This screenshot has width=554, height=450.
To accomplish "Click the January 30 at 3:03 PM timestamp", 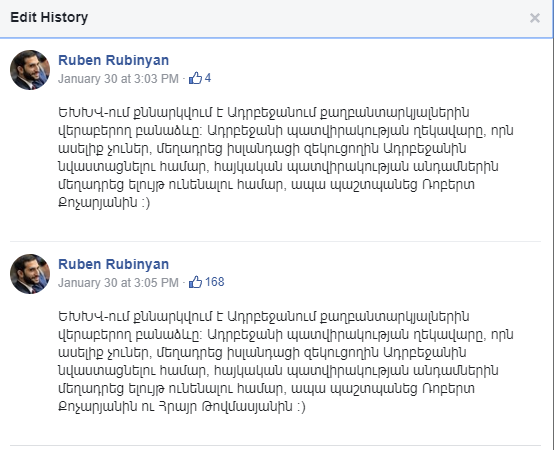I will [118, 78].
